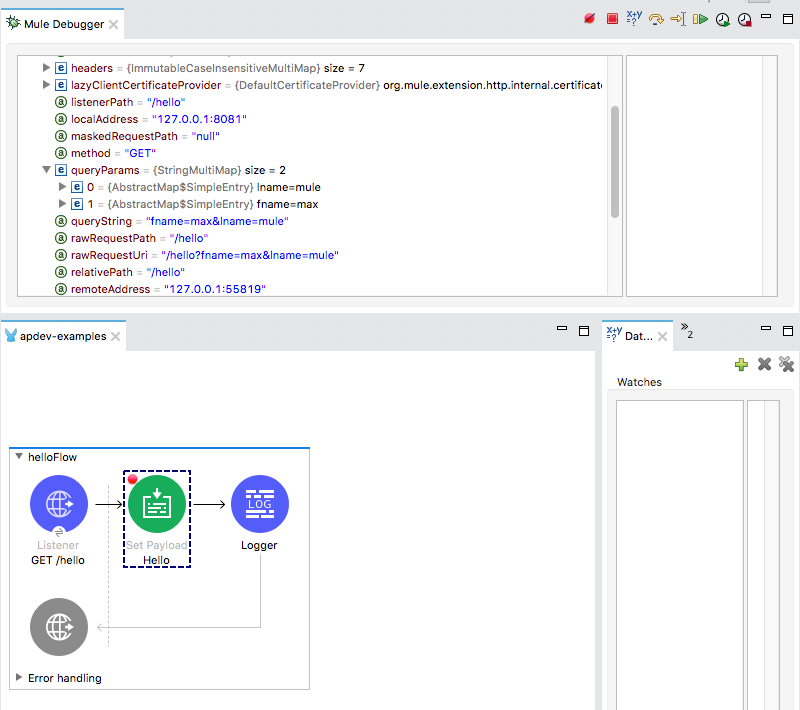Maximize the apdev-examples editor pane
The image size is (800, 710).
pyautogui.click(x=584, y=331)
